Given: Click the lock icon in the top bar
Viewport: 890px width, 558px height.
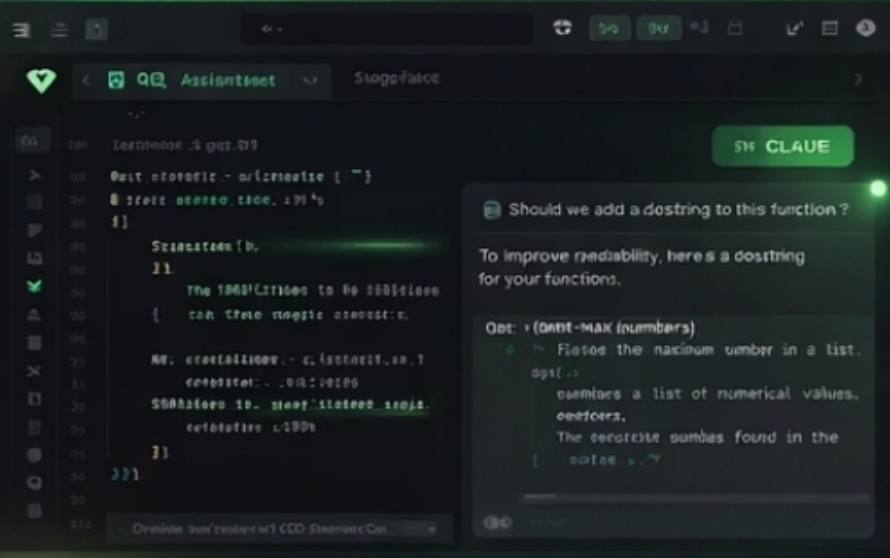Looking at the screenshot, I should (x=735, y=27).
